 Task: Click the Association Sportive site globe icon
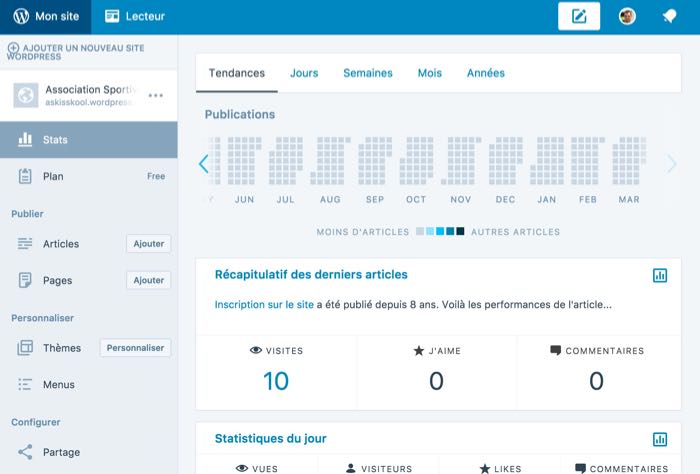(25, 95)
